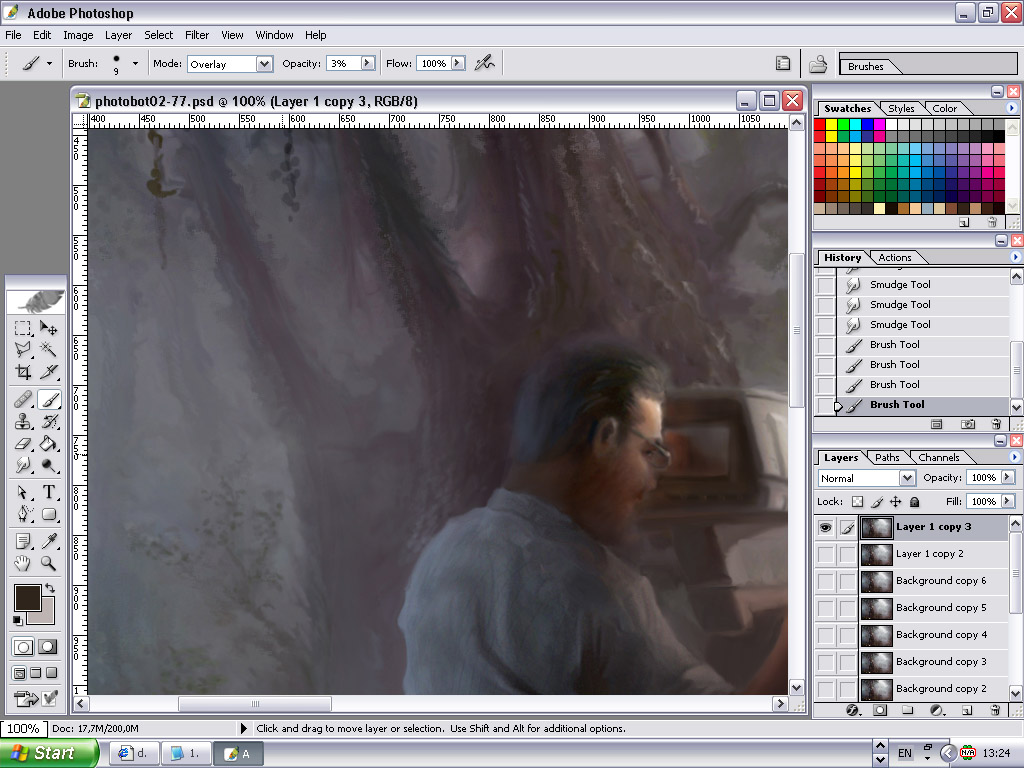This screenshot has width=1024, height=768.
Task: Select Layer 1 copy 2 thumbnail
Action: point(876,554)
